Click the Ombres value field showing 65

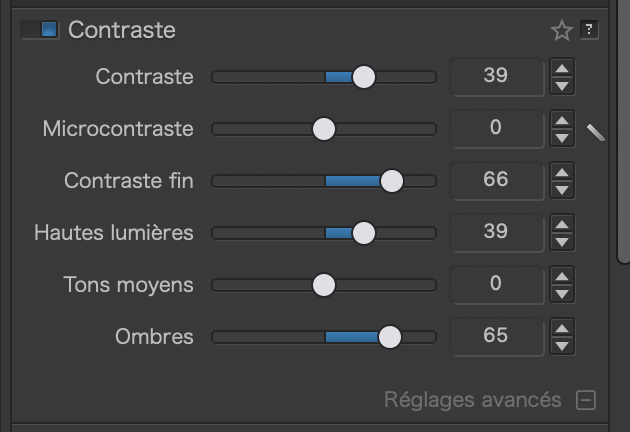tap(496, 337)
